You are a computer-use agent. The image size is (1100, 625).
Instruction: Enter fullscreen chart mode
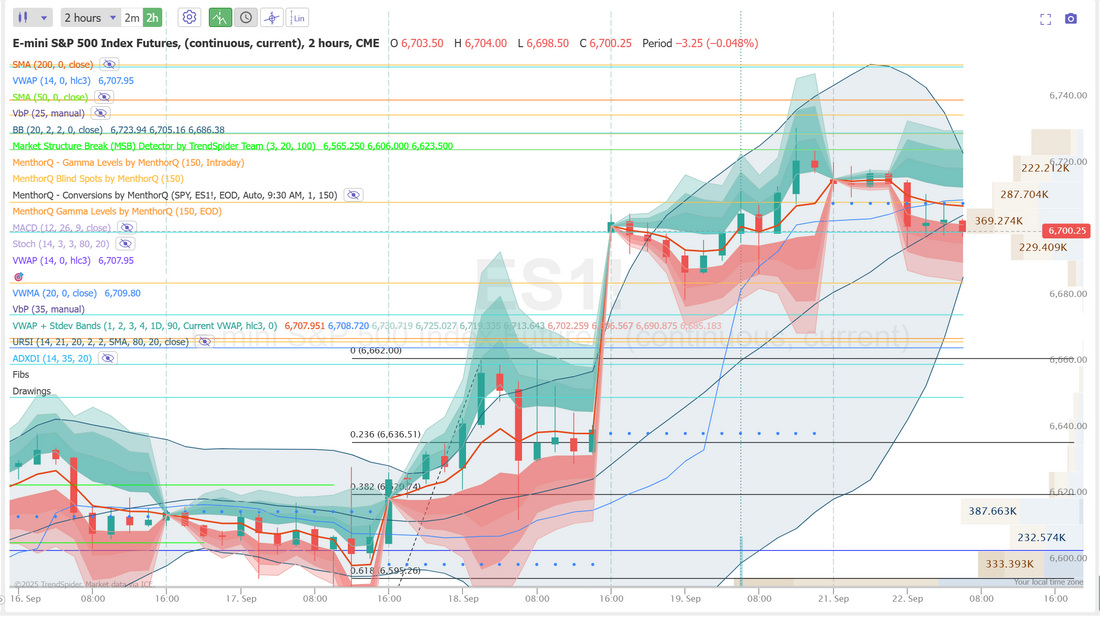tap(1046, 19)
